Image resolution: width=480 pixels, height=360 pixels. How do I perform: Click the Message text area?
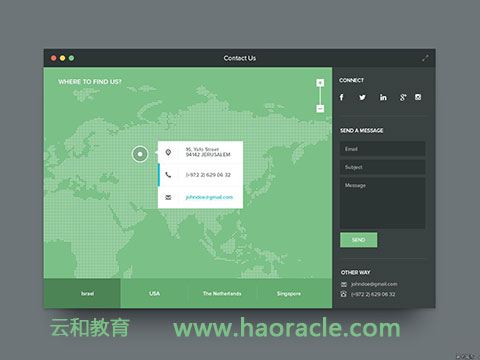pyautogui.click(x=382, y=203)
